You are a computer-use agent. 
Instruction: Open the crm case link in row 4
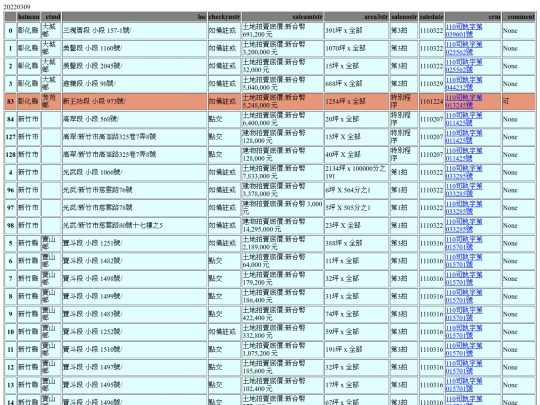(x=464, y=172)
